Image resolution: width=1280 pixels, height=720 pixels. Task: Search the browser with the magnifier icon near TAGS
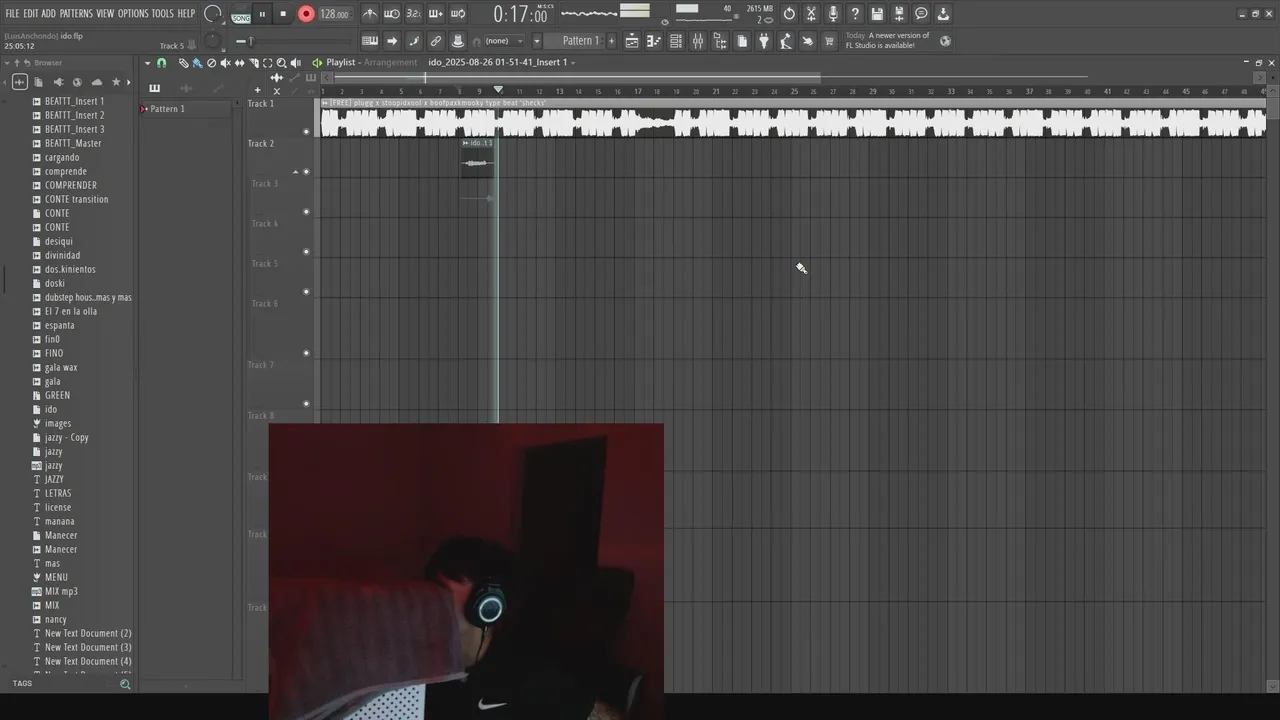pos(125,684)
